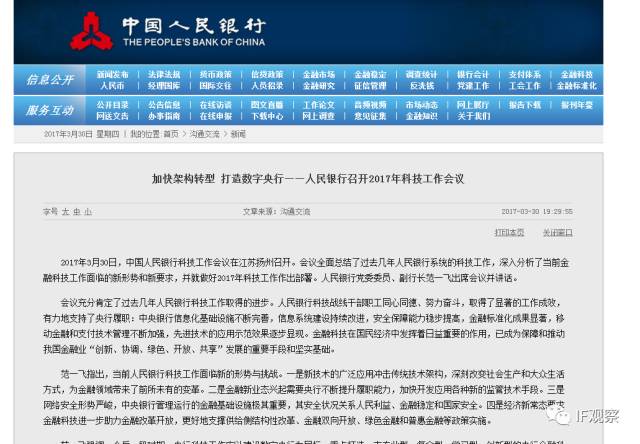Click the article timestamp 2017-03-30
This screenshot has width=640, height=444.
pos(537,212)
